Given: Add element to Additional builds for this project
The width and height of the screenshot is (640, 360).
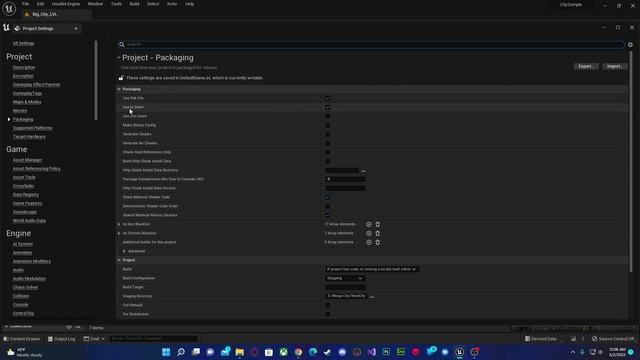Looking at the screenshot, I should [369, 242].
